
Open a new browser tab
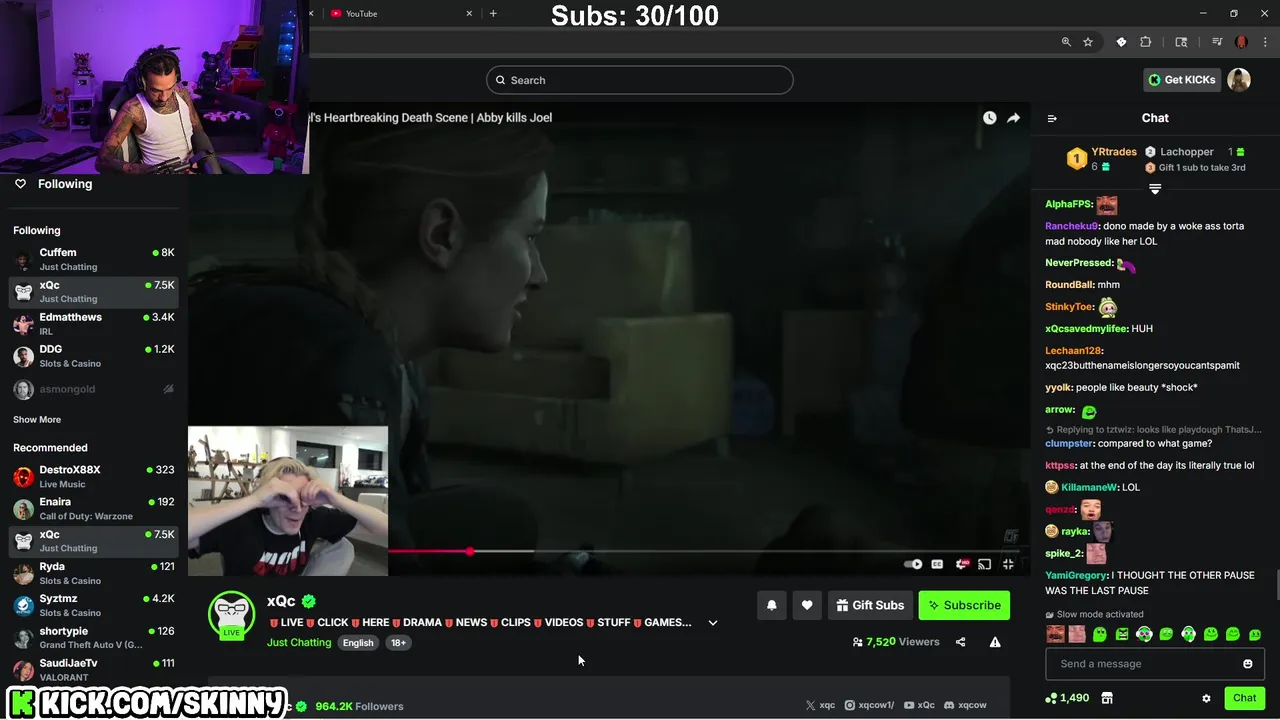(493, 13)
